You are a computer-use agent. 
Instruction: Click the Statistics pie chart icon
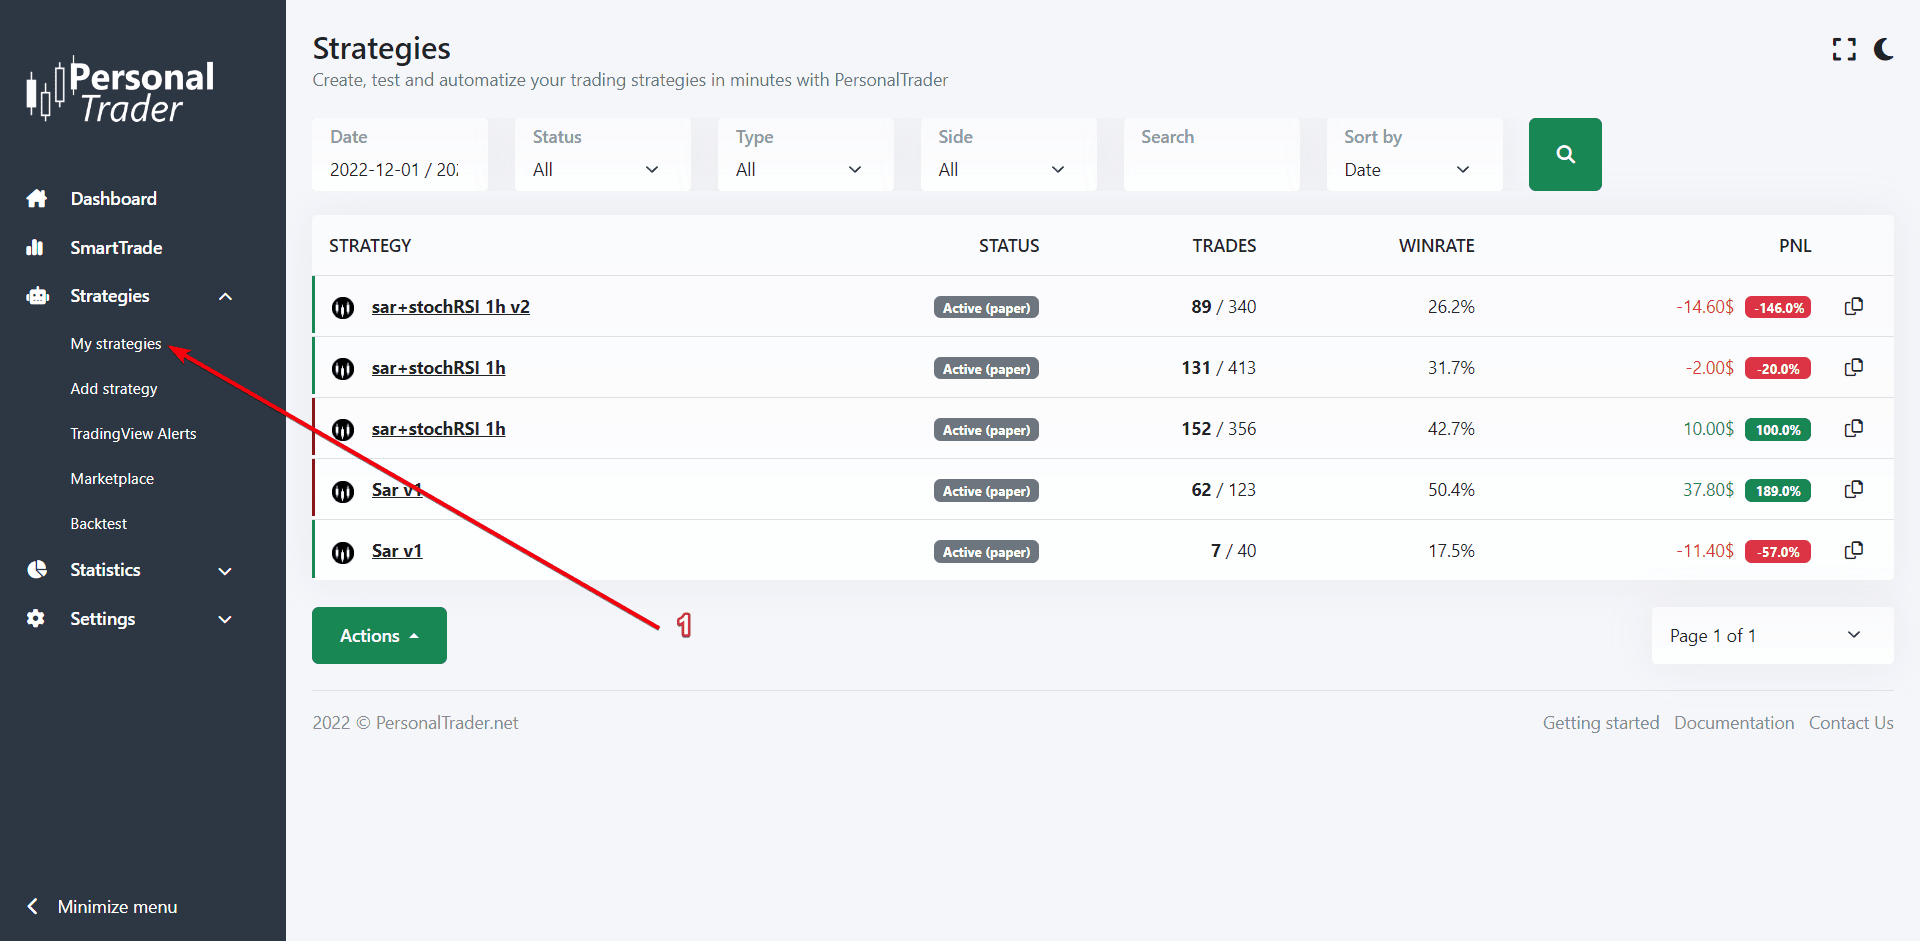click(37, 569)
